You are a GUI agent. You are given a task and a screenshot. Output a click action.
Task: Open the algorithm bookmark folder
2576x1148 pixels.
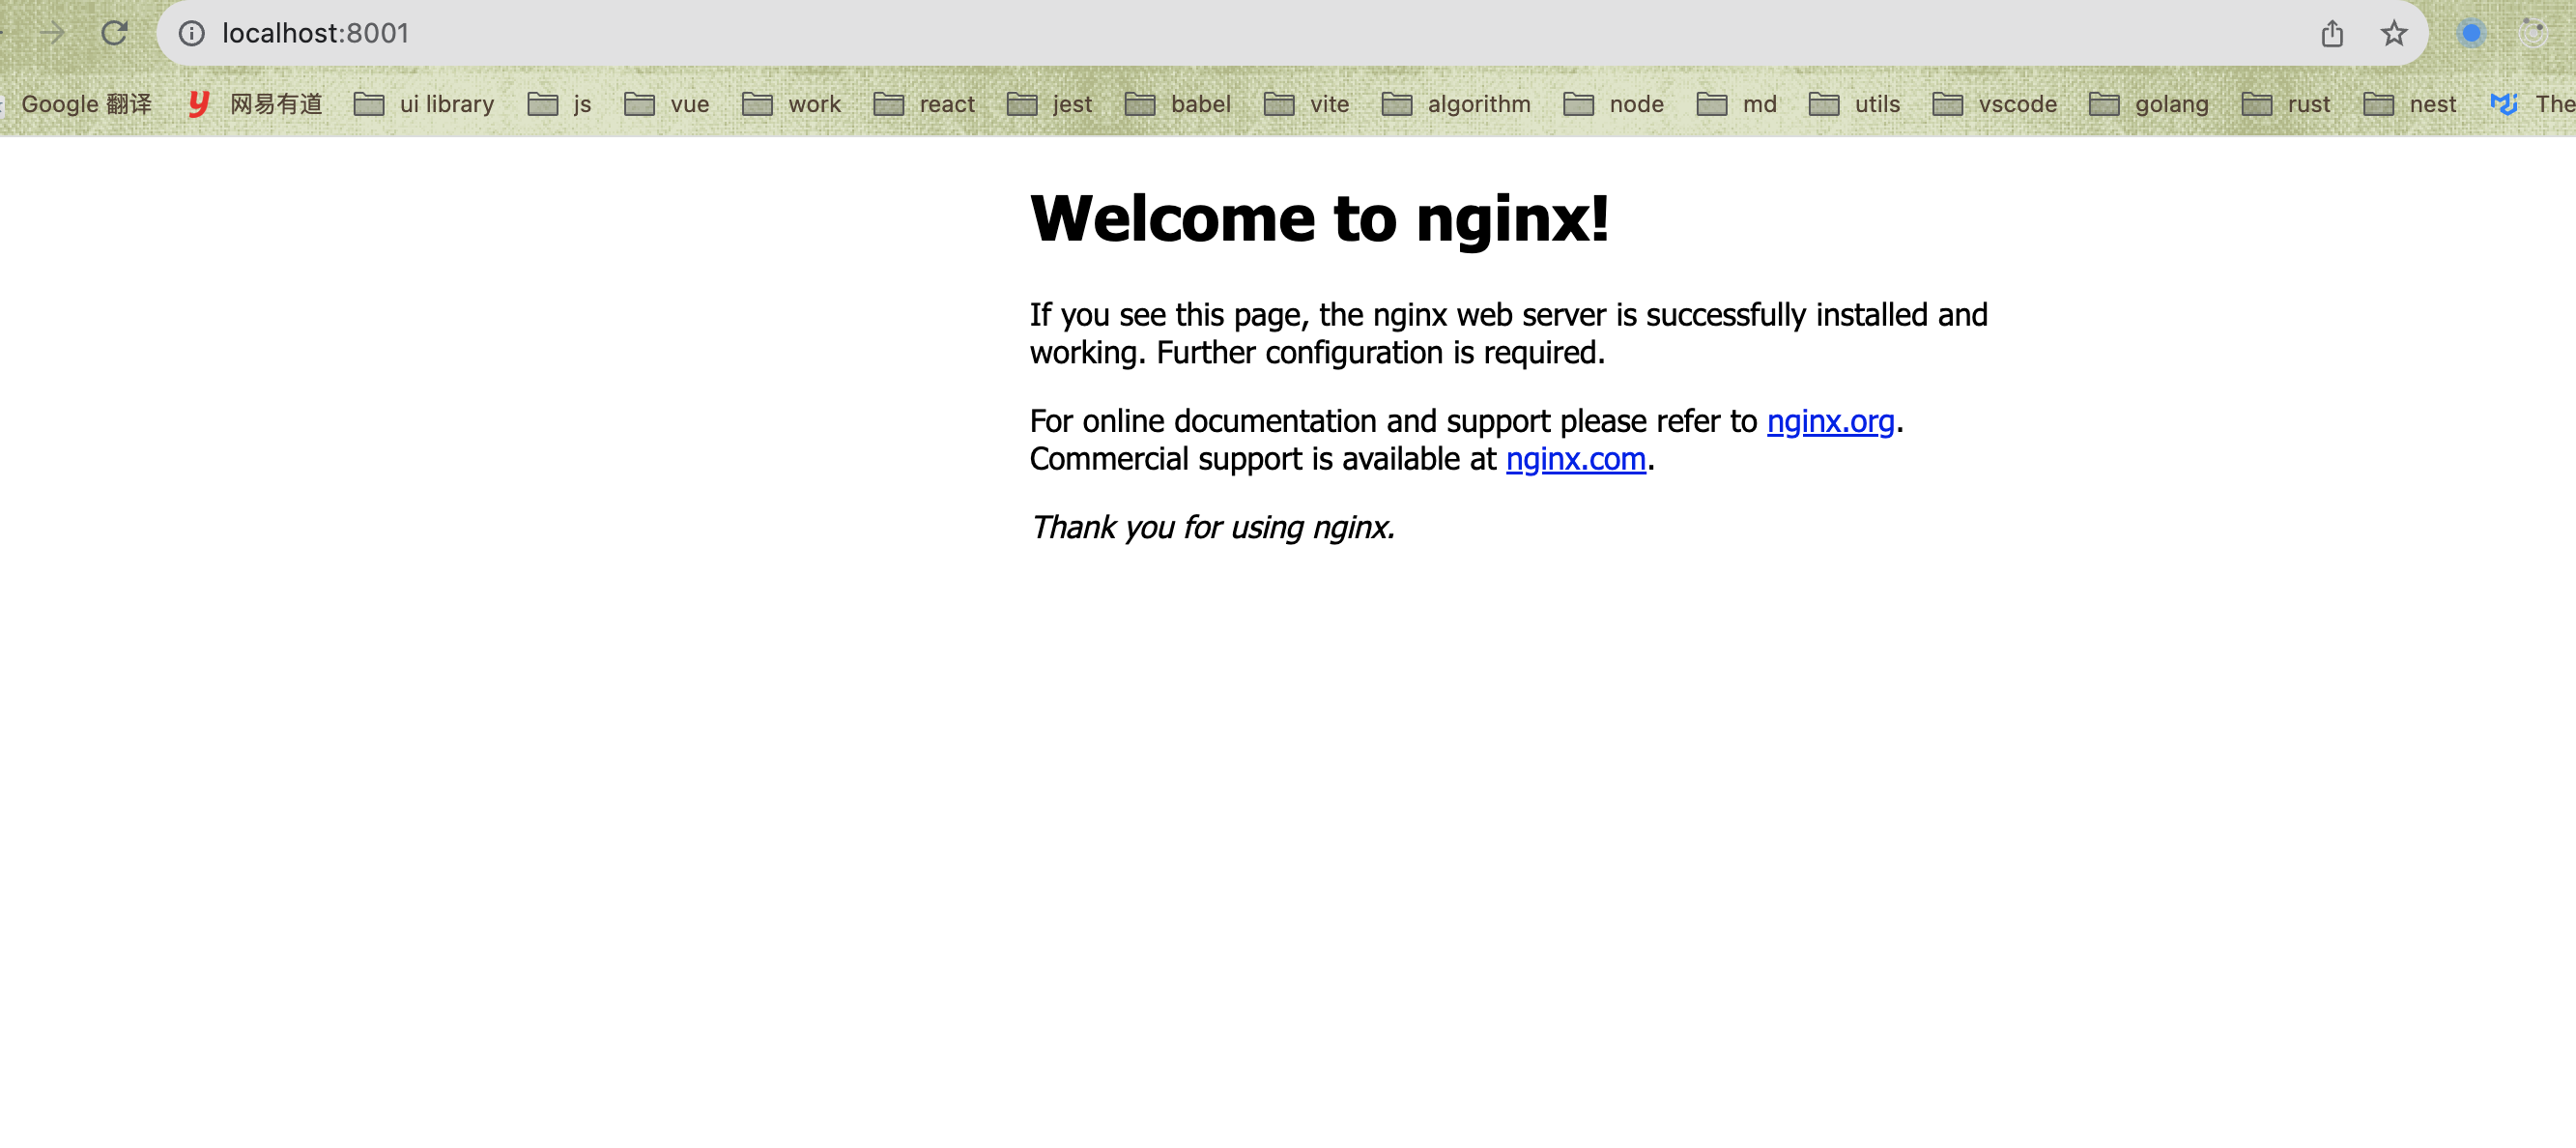click(x=1455, y=104)
